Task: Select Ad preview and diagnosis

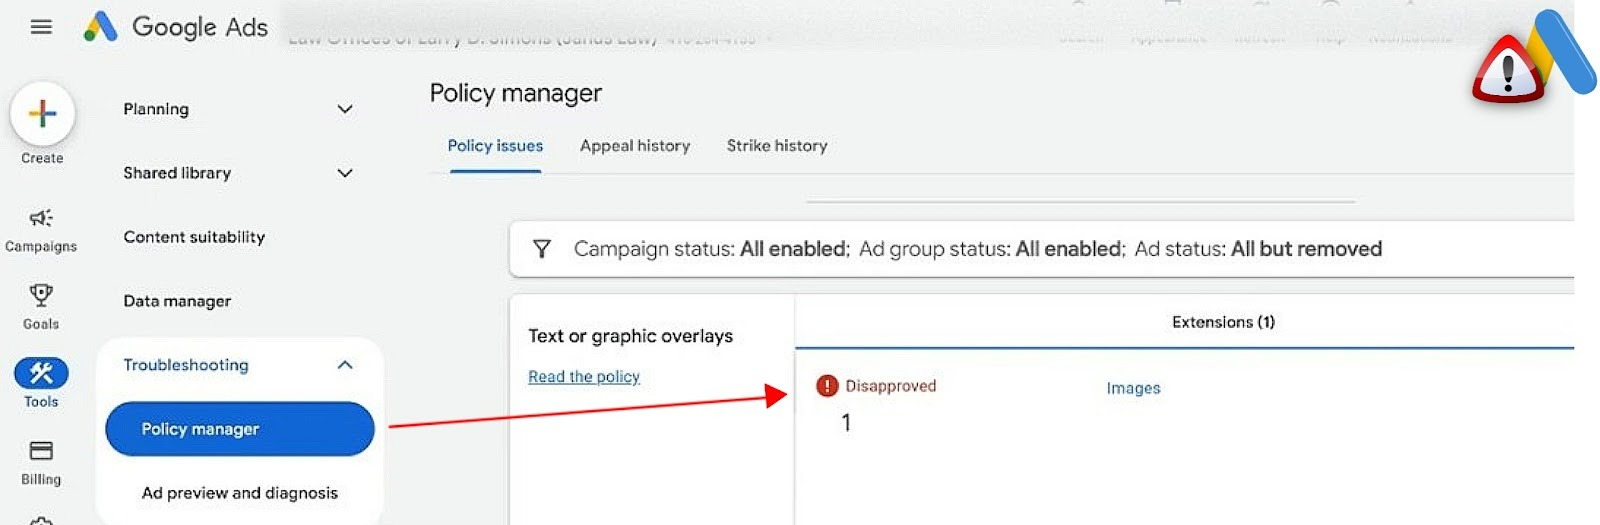Action: [x=240, y=493]
